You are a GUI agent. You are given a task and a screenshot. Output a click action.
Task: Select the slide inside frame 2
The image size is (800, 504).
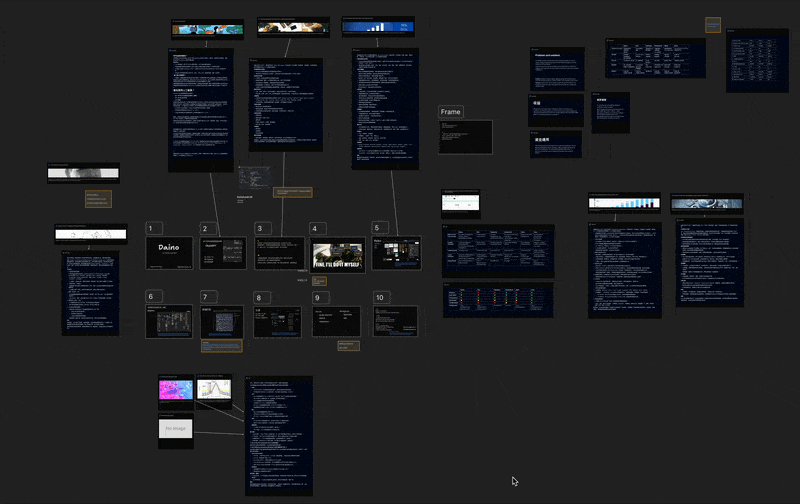tap(223, 253)
